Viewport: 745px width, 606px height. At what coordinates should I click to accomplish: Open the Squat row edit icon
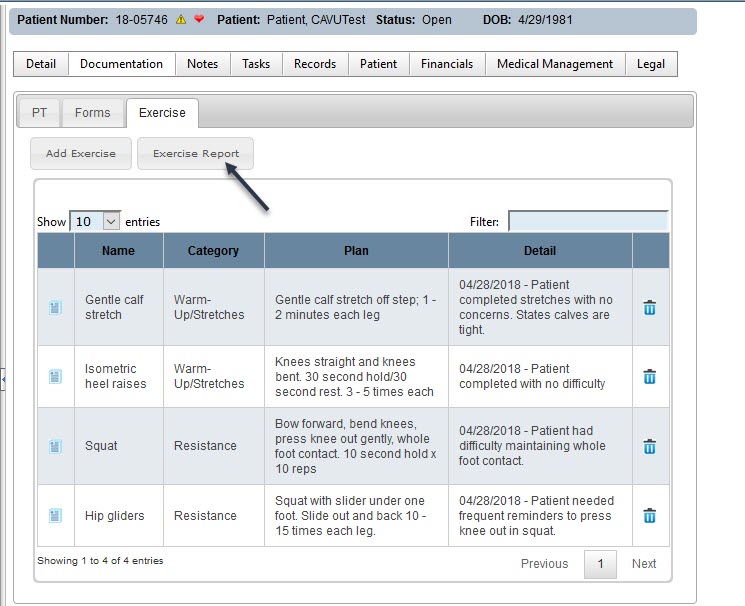55,446
